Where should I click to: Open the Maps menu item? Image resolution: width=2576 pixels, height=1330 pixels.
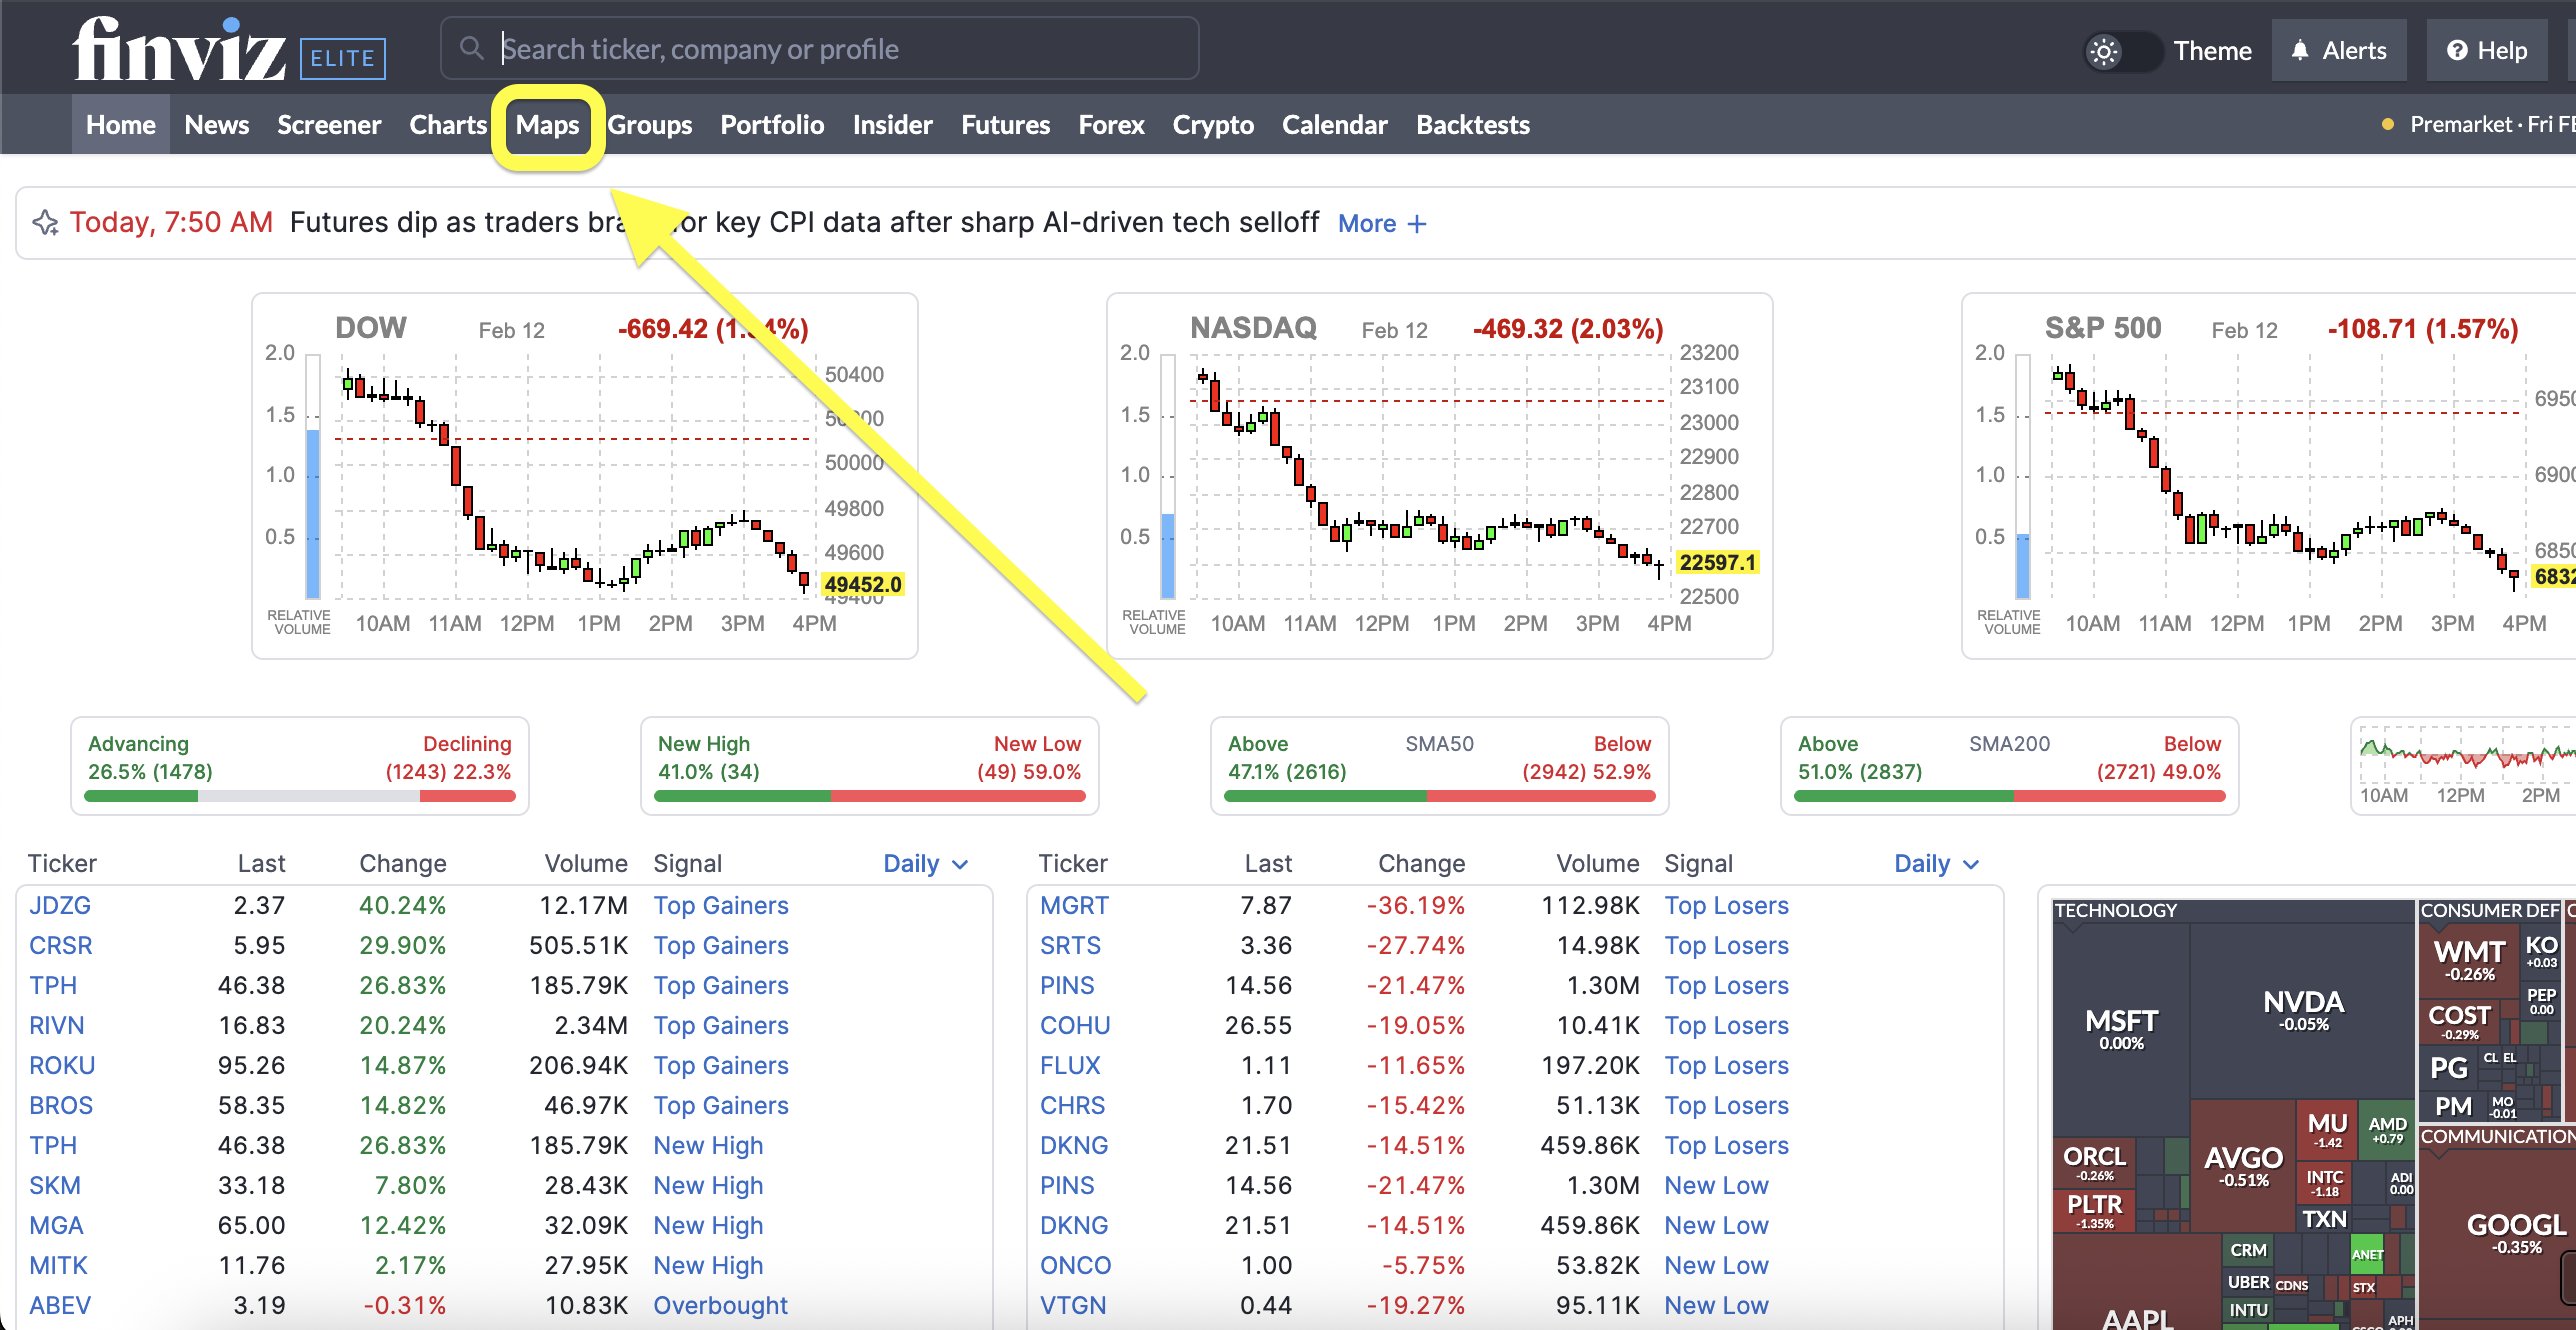(547, 125)
